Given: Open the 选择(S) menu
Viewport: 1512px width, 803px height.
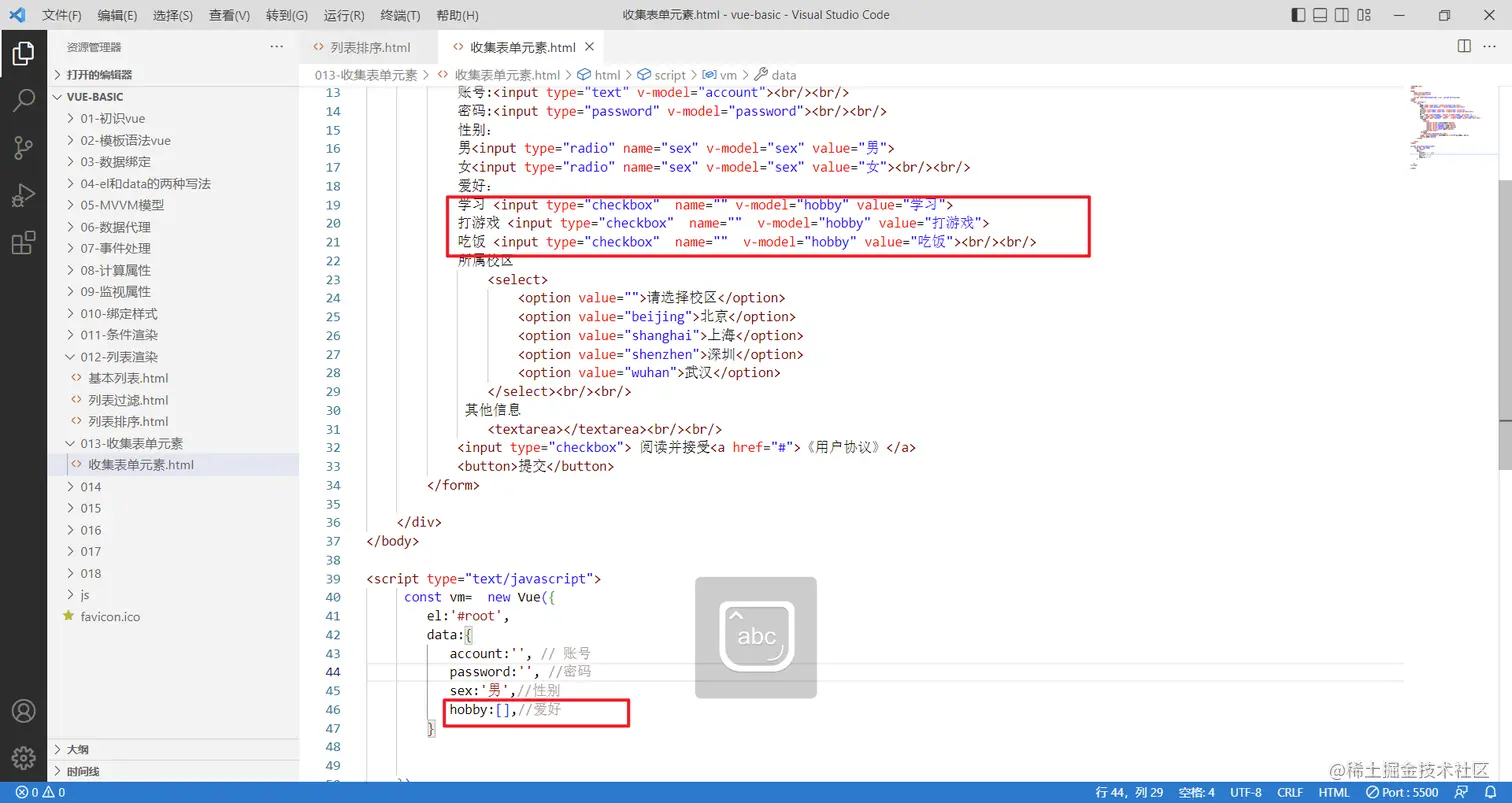Looking at the screenshot, I should pyautogui.click(x=173, y=15).
